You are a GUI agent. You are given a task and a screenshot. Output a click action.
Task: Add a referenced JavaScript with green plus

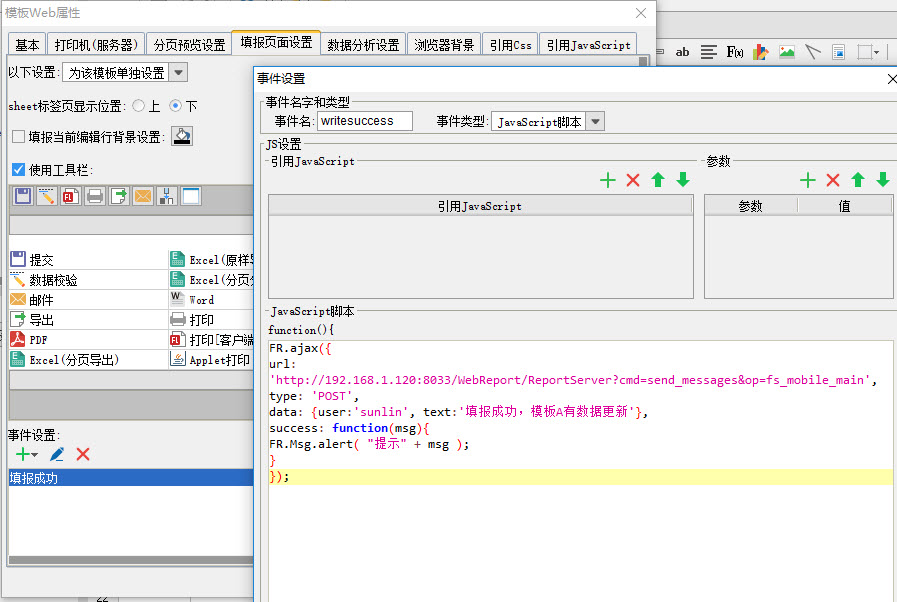(608, 180)
